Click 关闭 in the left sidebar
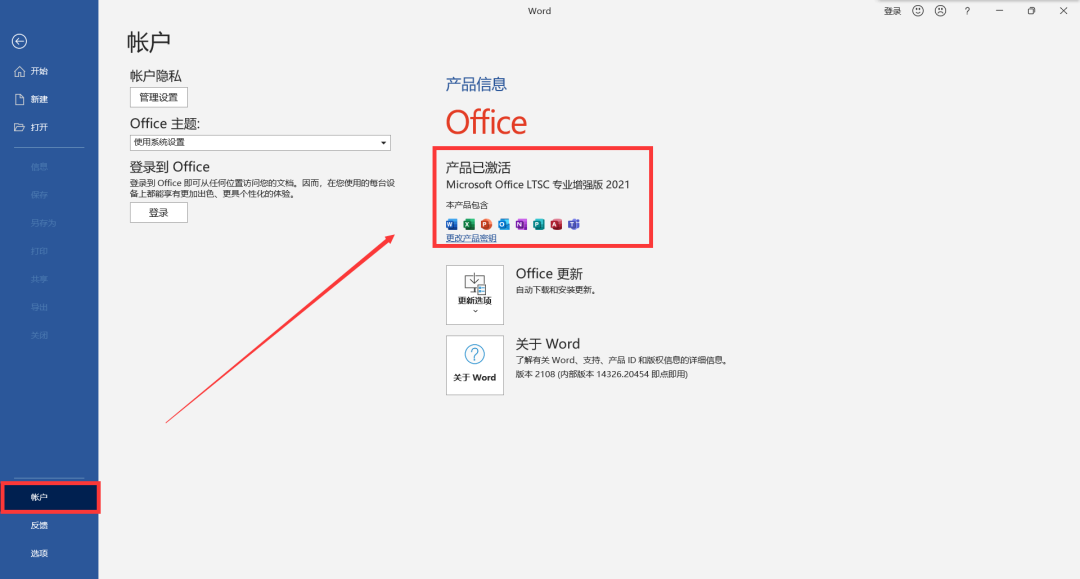This screenshot has width=1080, height=579. (x=39, y=335)
